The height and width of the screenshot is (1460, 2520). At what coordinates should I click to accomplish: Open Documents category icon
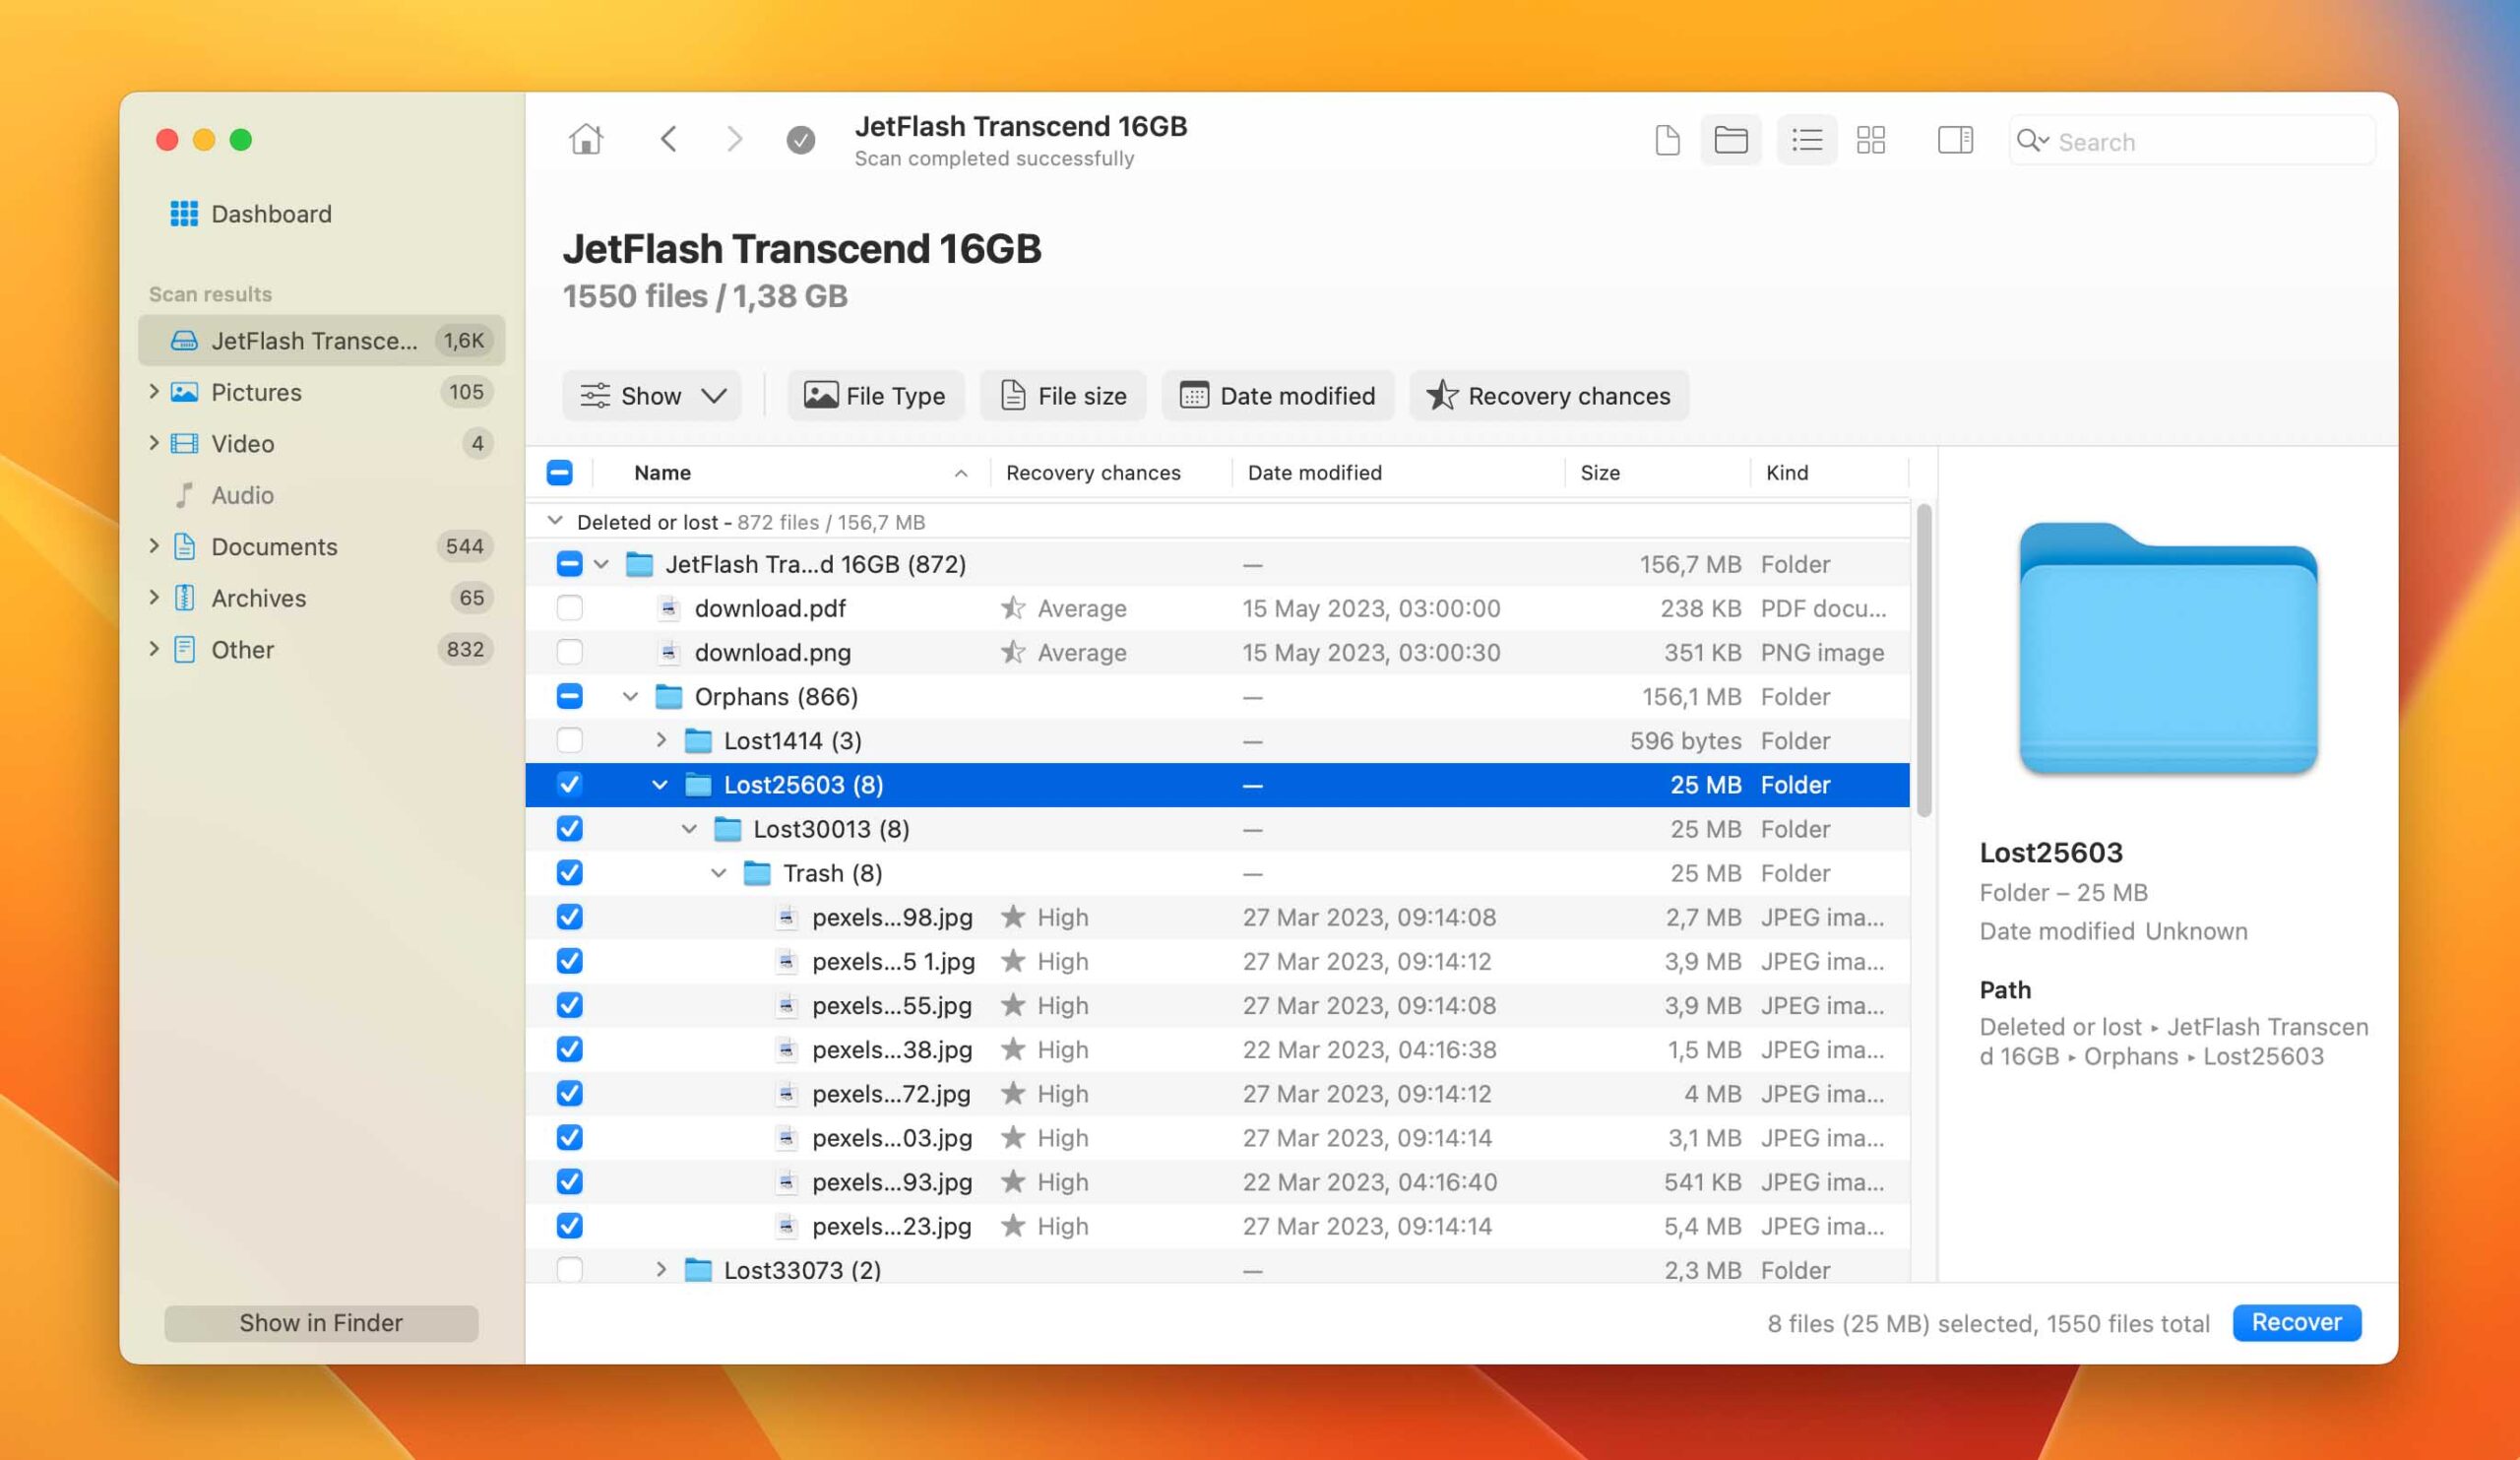point(184,547)
